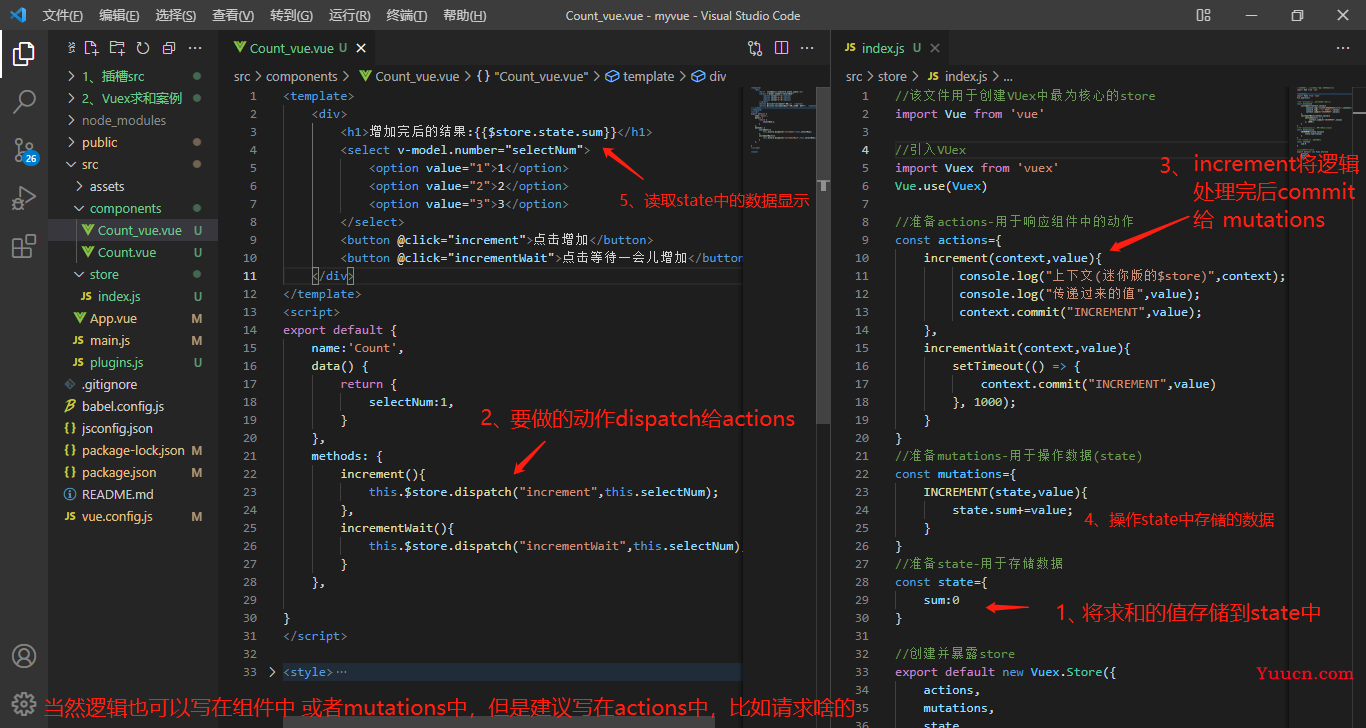Refresh the Explorer file tree
This screenshot has width=1366, height=728.
[143, 48]
